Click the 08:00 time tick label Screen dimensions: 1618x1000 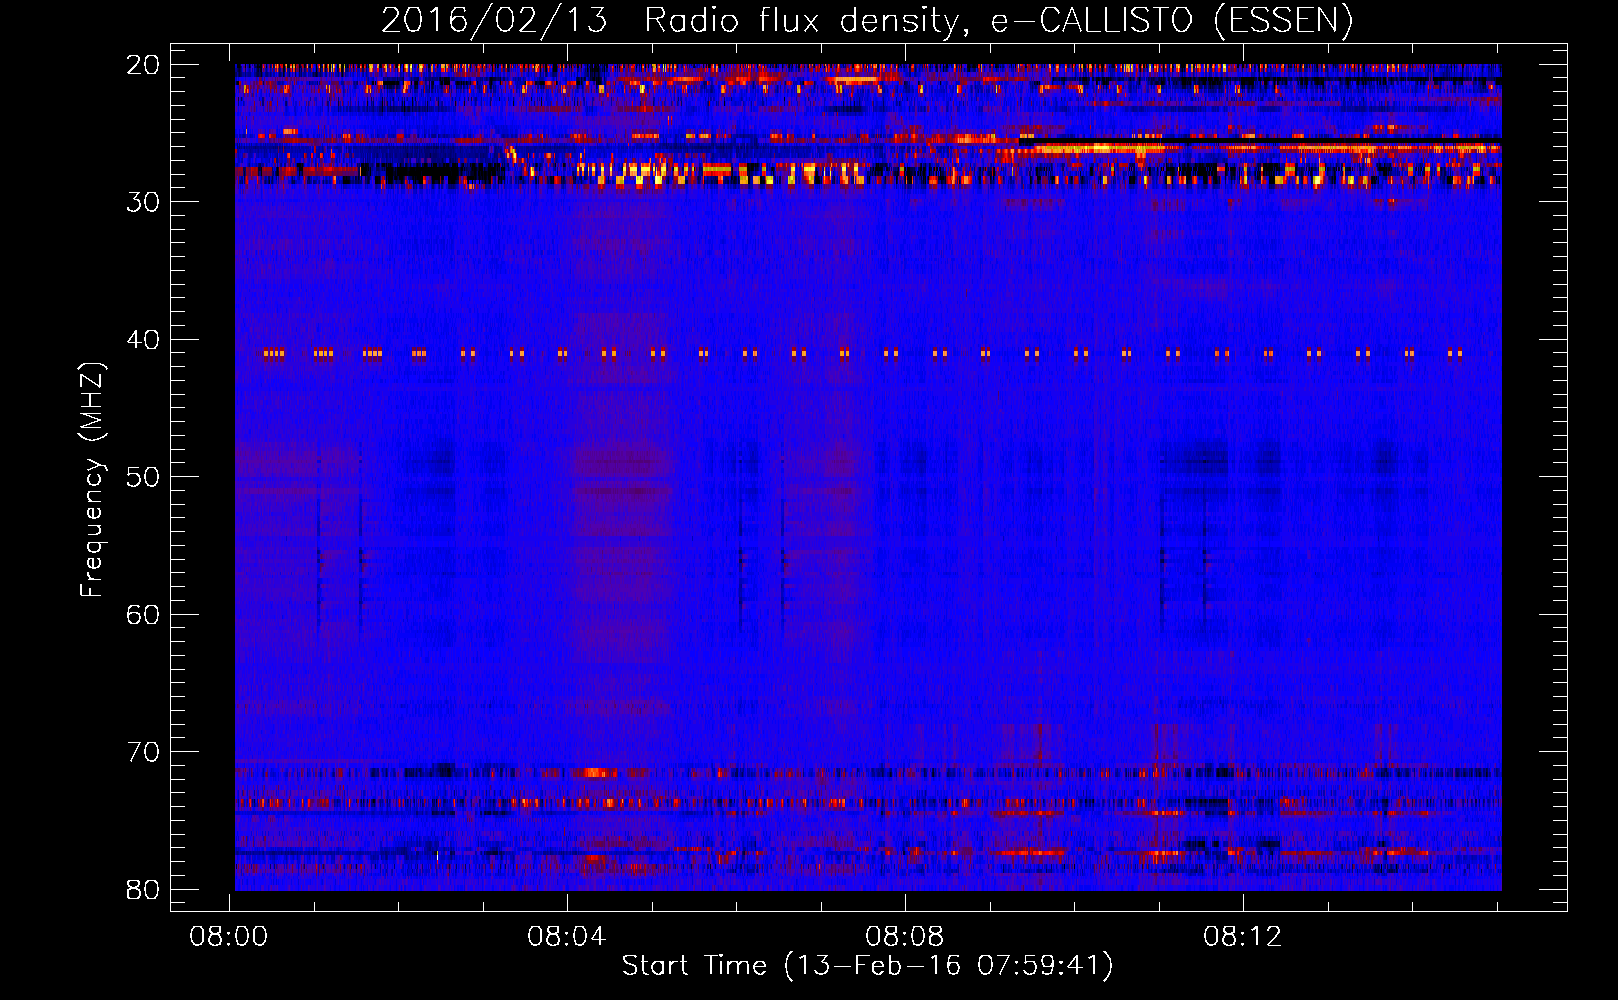coord(229,937)
